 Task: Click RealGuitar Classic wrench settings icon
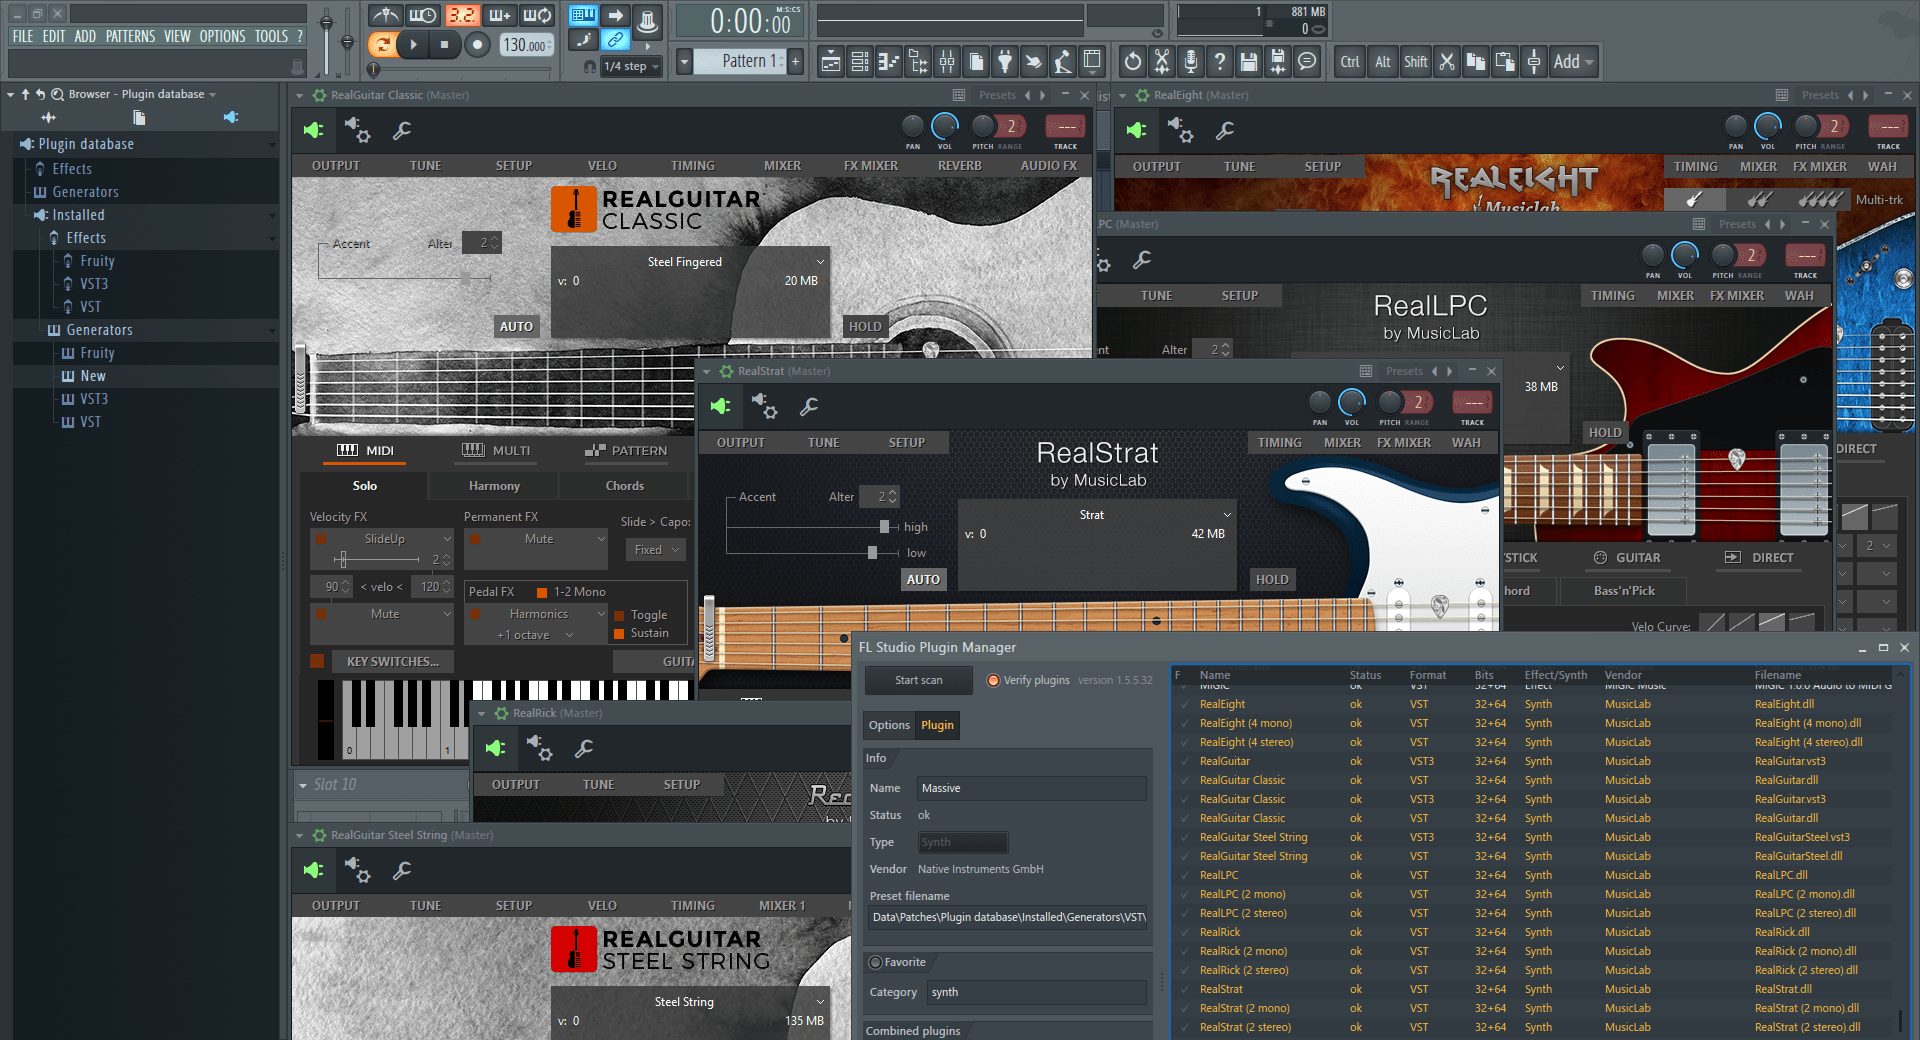pyautogui.click(x=402, y=130)
